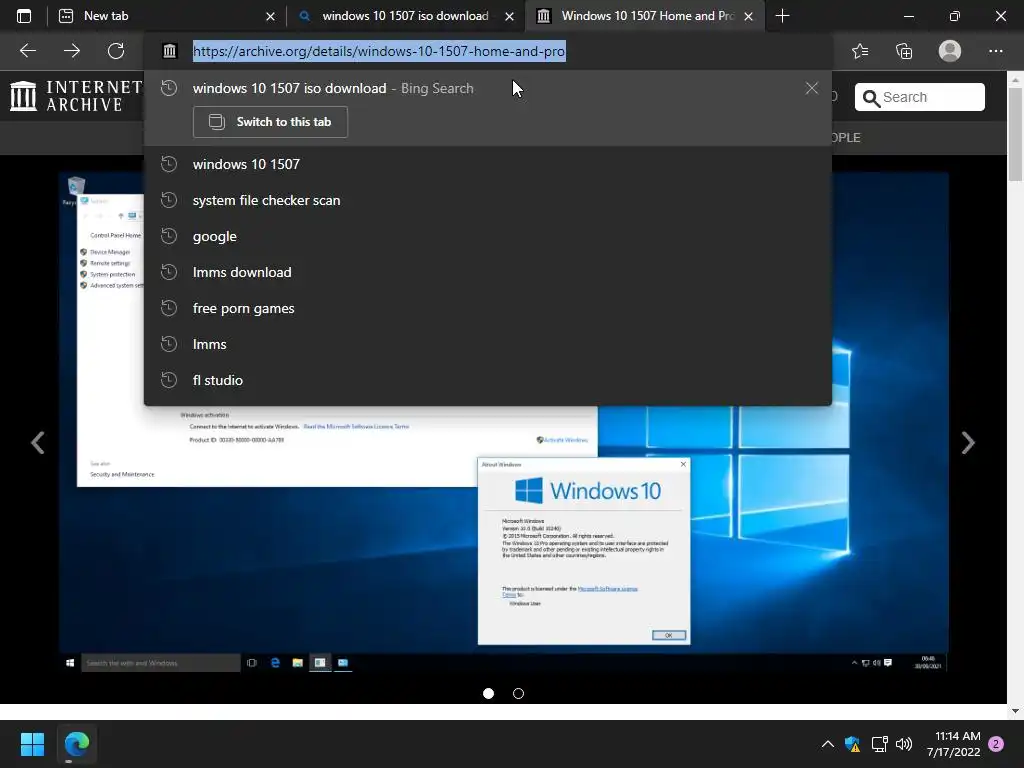Screen dimensions: 1024x768
Task: Remove the Bing Search suggestion with X
Action: coord(811,88)
